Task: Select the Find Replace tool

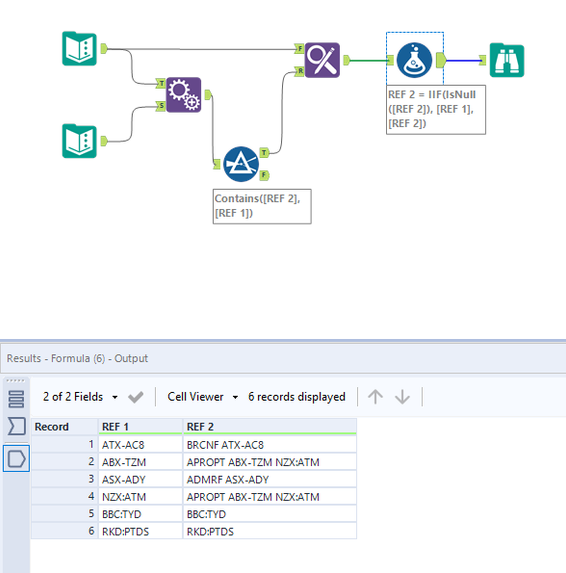Action: pyautogui.click(x=322, y=60)
